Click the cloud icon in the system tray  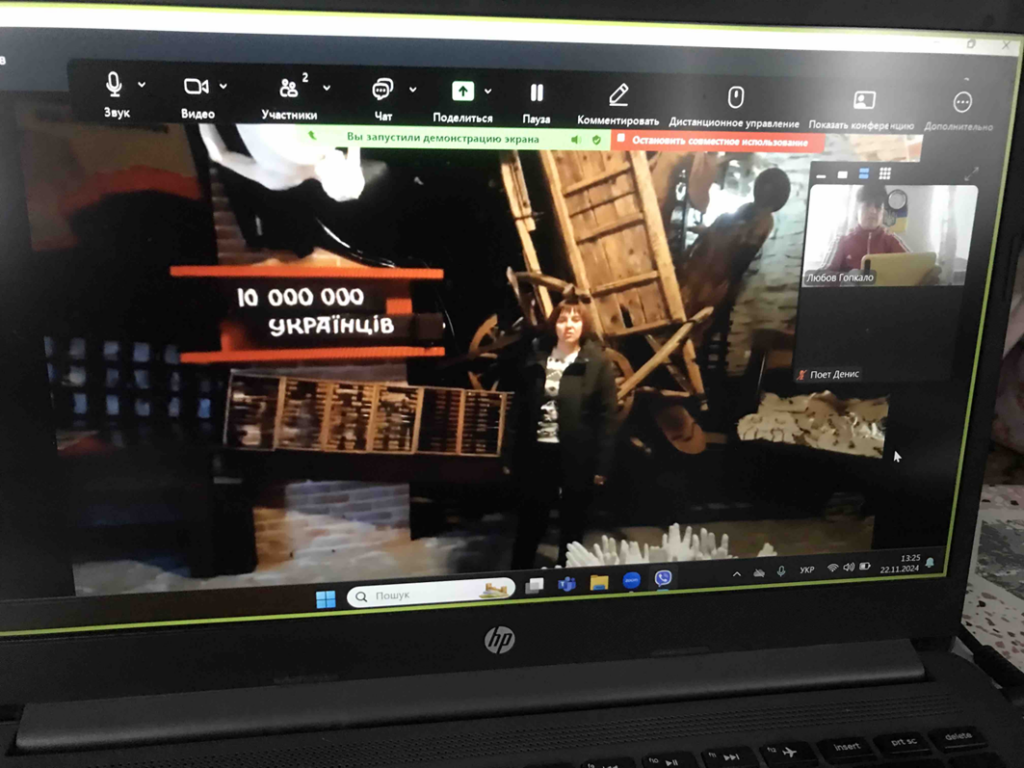click(x=759, y=573)
